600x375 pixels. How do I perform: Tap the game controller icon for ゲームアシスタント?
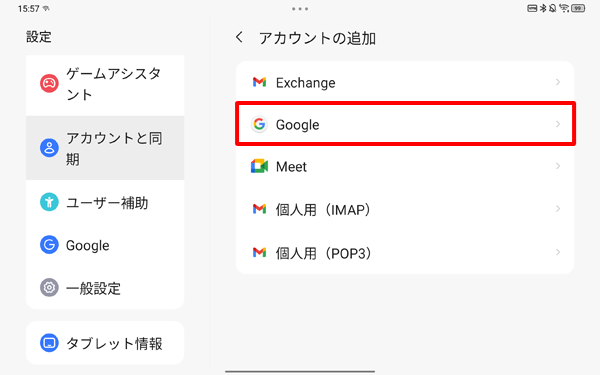(x=49, y=83)
